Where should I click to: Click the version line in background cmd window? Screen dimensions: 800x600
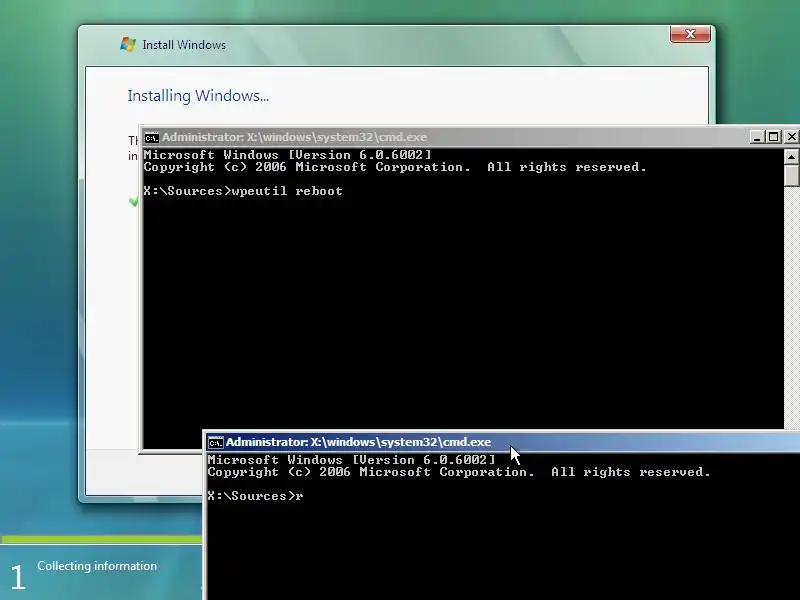pos(287,155)
